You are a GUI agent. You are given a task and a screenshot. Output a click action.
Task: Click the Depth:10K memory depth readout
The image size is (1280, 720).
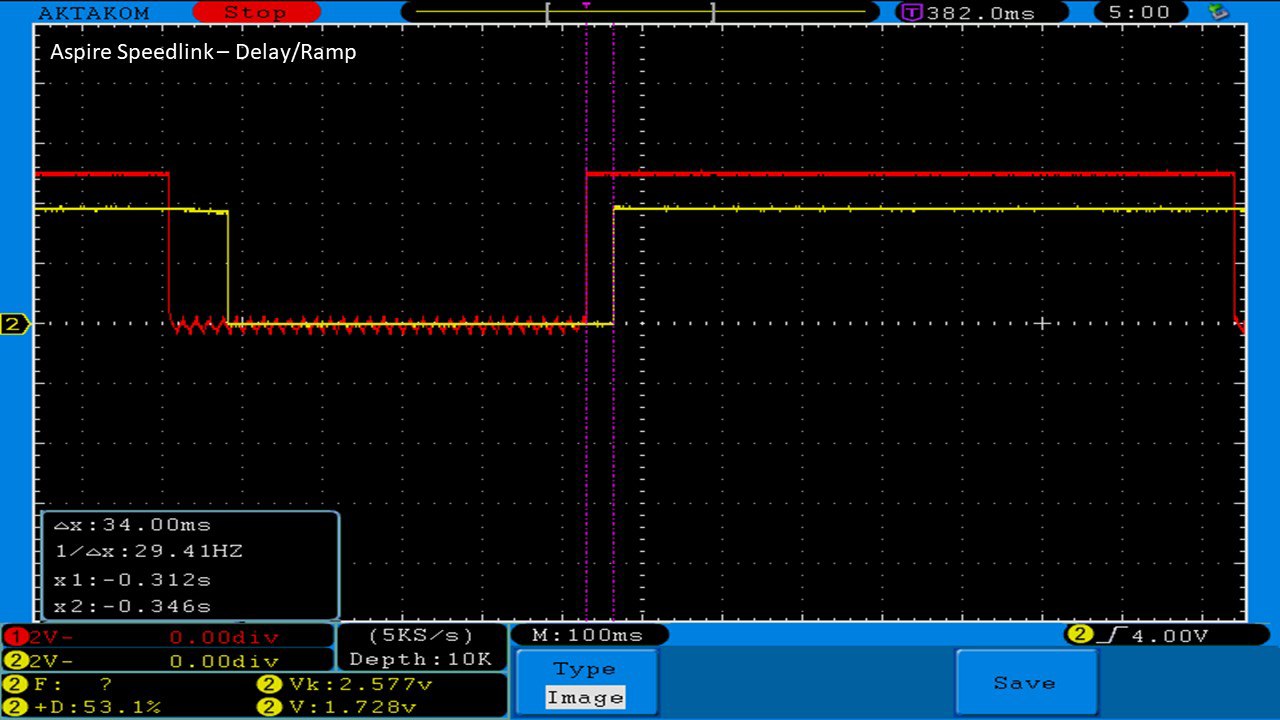click(420, 659)
